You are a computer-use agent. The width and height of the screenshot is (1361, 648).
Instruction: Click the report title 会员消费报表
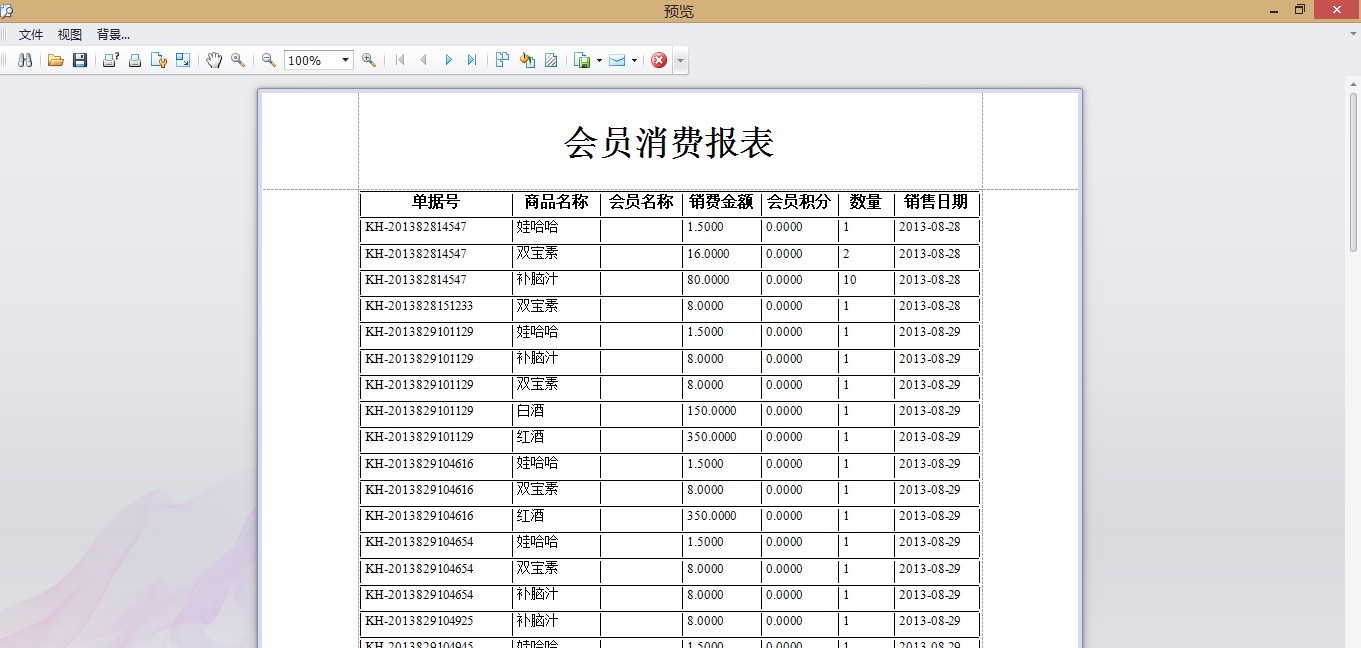click(x=669, y=142)
